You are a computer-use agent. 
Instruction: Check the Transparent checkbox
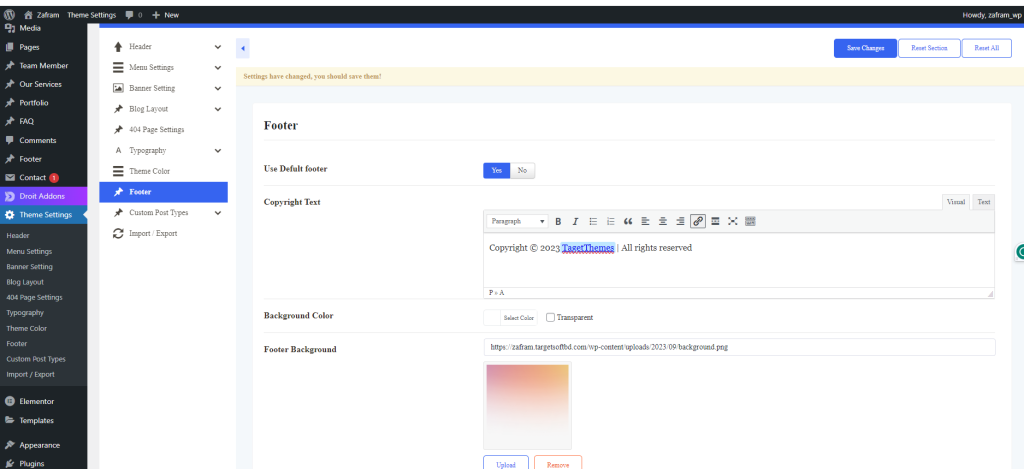[x=550, y=317]
